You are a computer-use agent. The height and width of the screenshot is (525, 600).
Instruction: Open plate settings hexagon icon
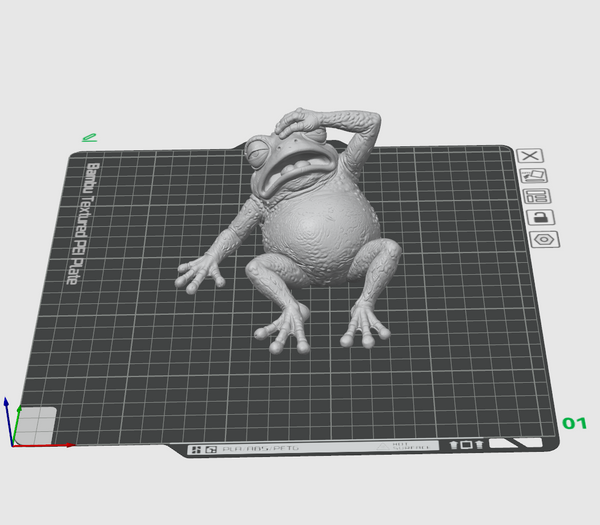pyautogui.click(x=545, y=240)
